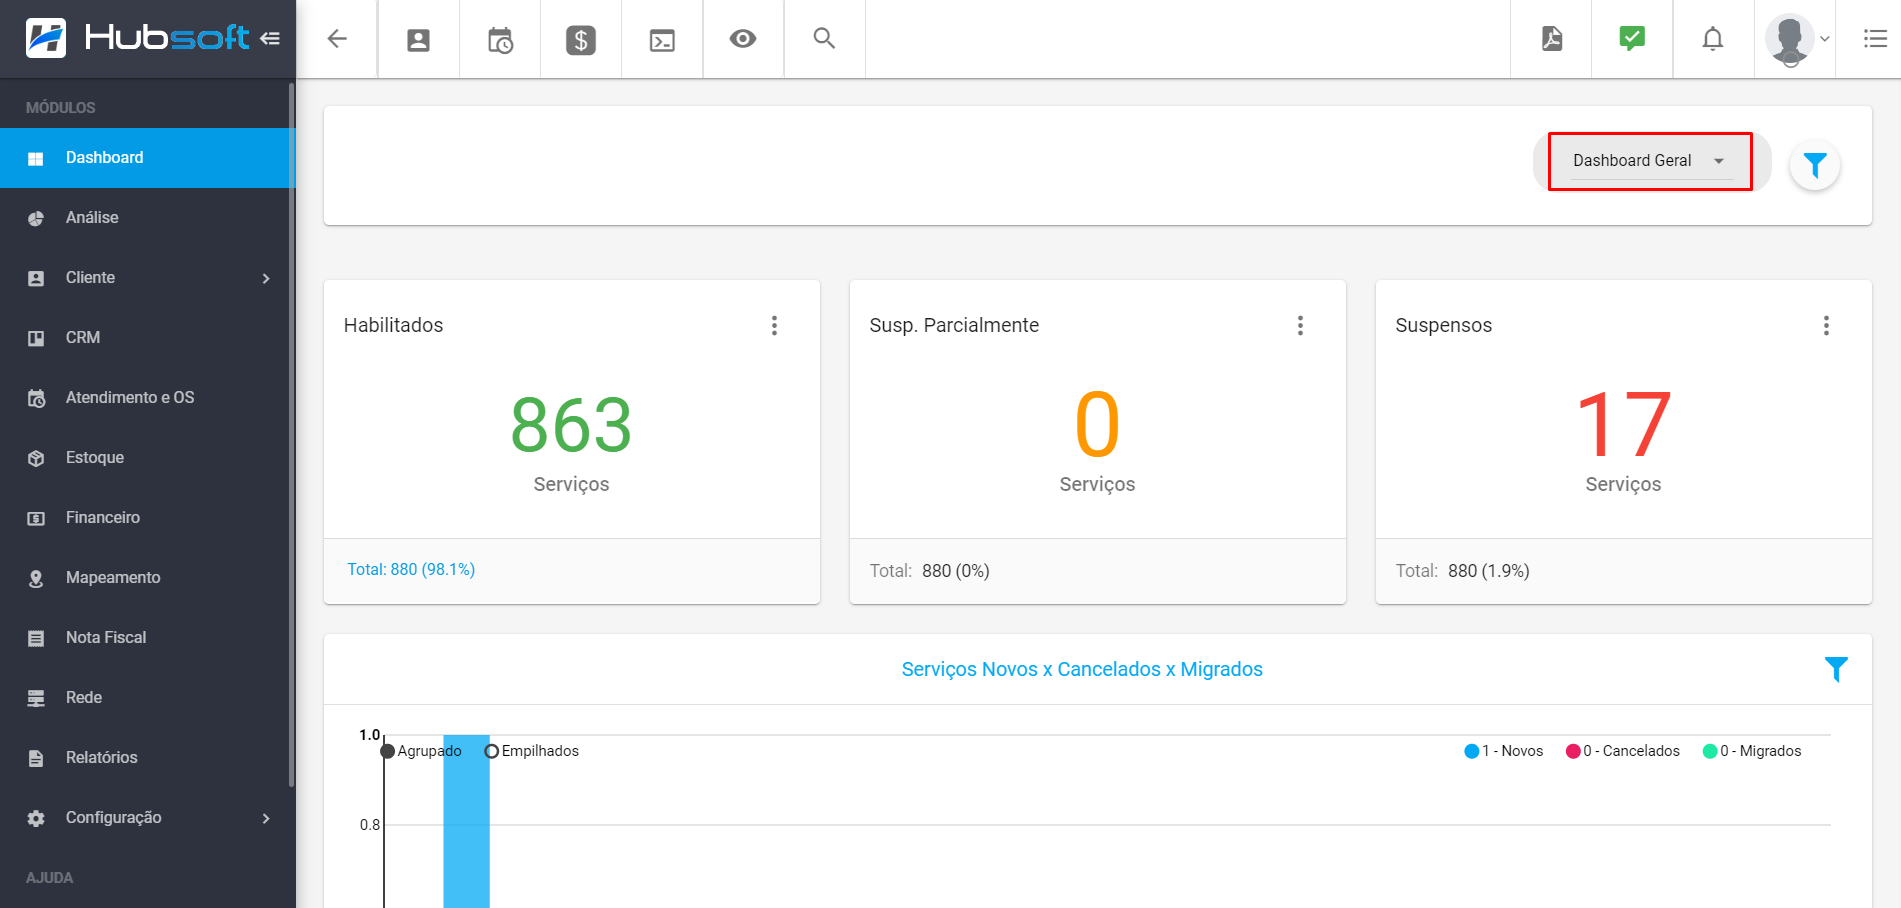Expand the Configuração sidebar section
Image resolution: width=1901 pixels, height=908 pixels.
tap(147, 817)
